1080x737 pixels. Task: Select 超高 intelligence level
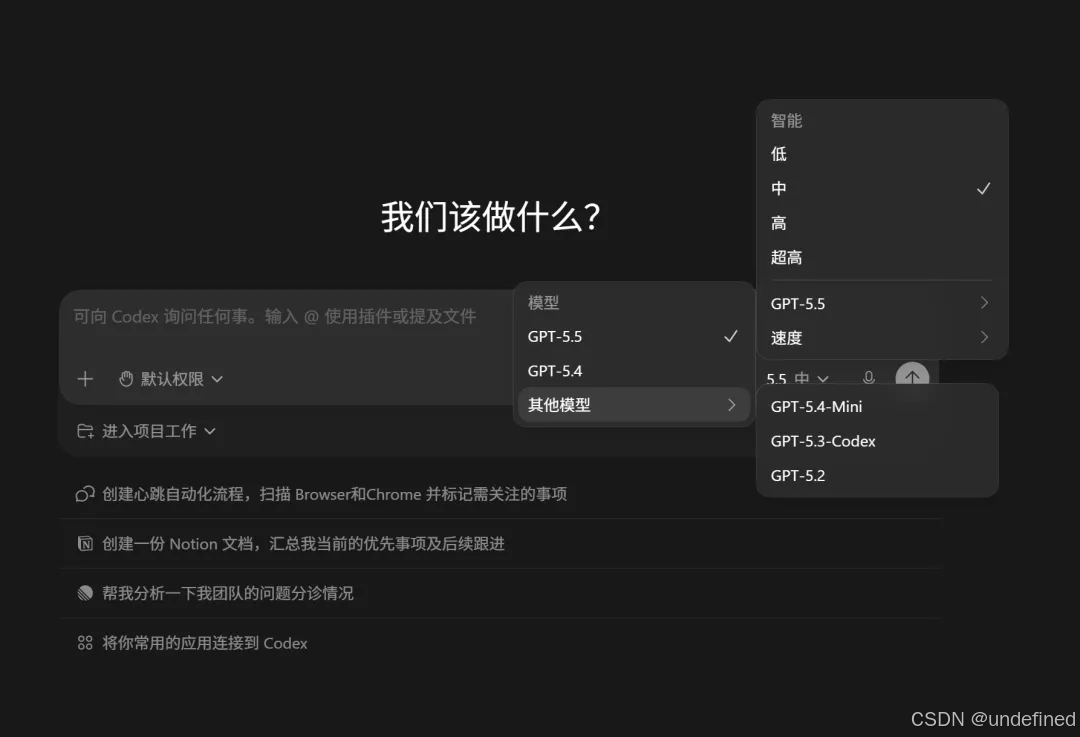click(x=882, y=257)
